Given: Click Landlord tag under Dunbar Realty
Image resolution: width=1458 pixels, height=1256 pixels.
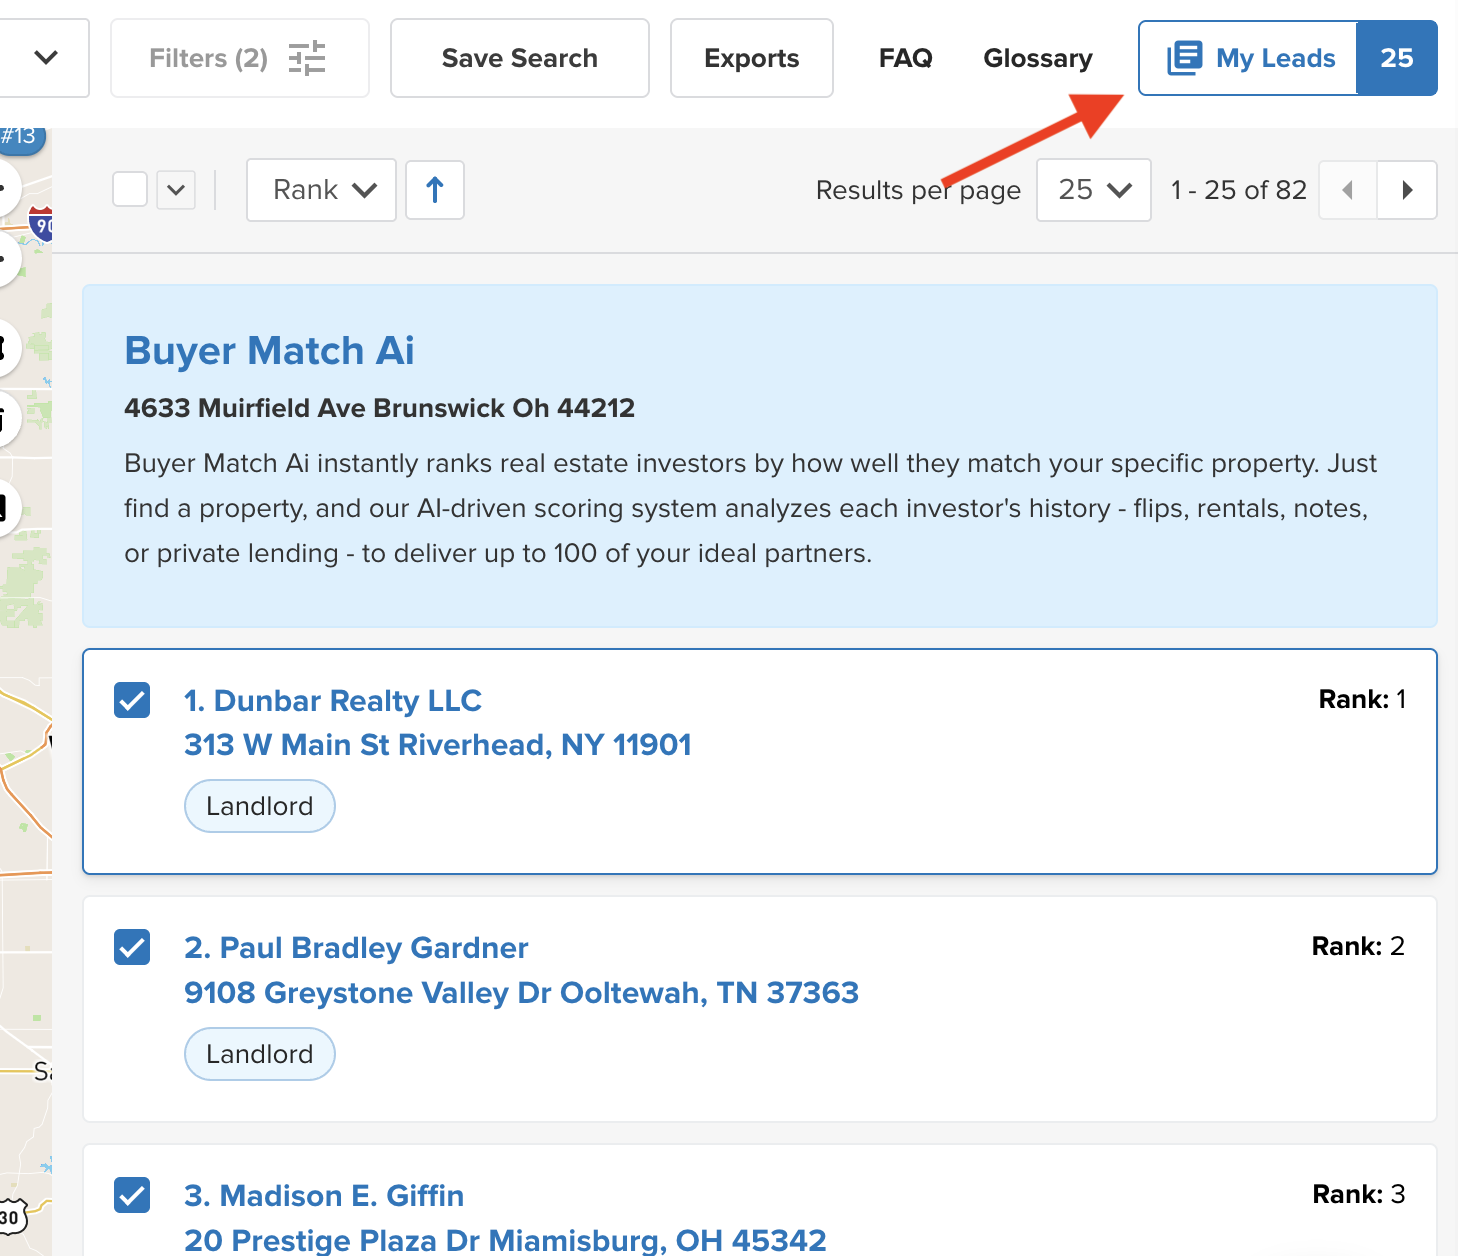Looking at the screenshot, I should point(260,806).
